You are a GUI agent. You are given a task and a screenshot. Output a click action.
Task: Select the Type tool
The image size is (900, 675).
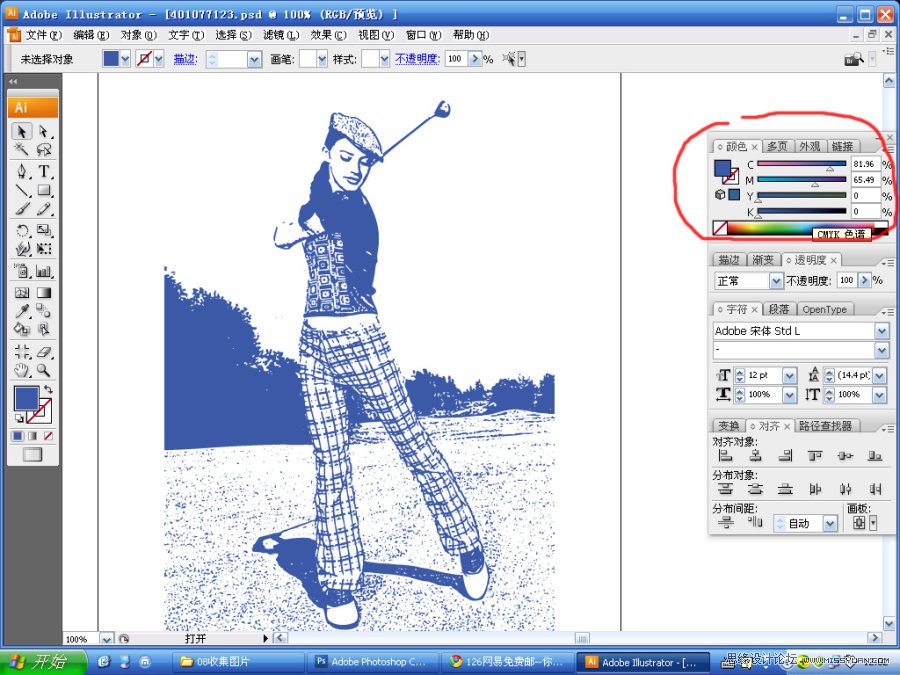(x=37, y=171)
